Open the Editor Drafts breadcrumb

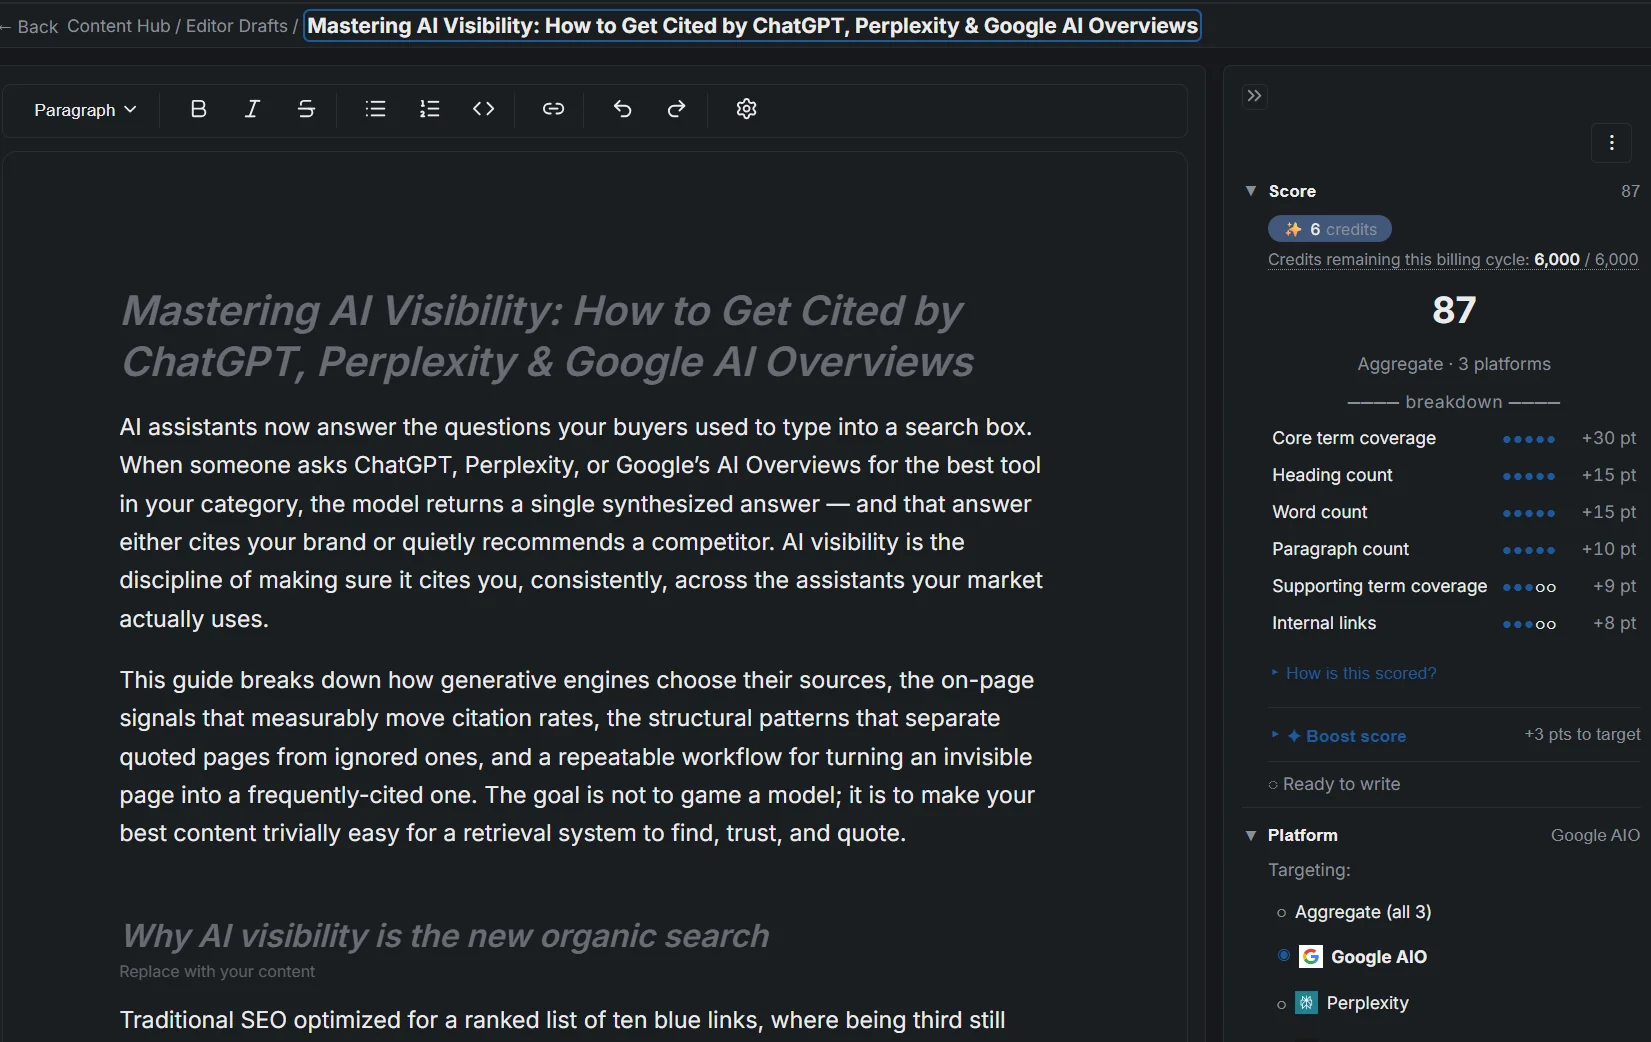[x=237, y=26]
